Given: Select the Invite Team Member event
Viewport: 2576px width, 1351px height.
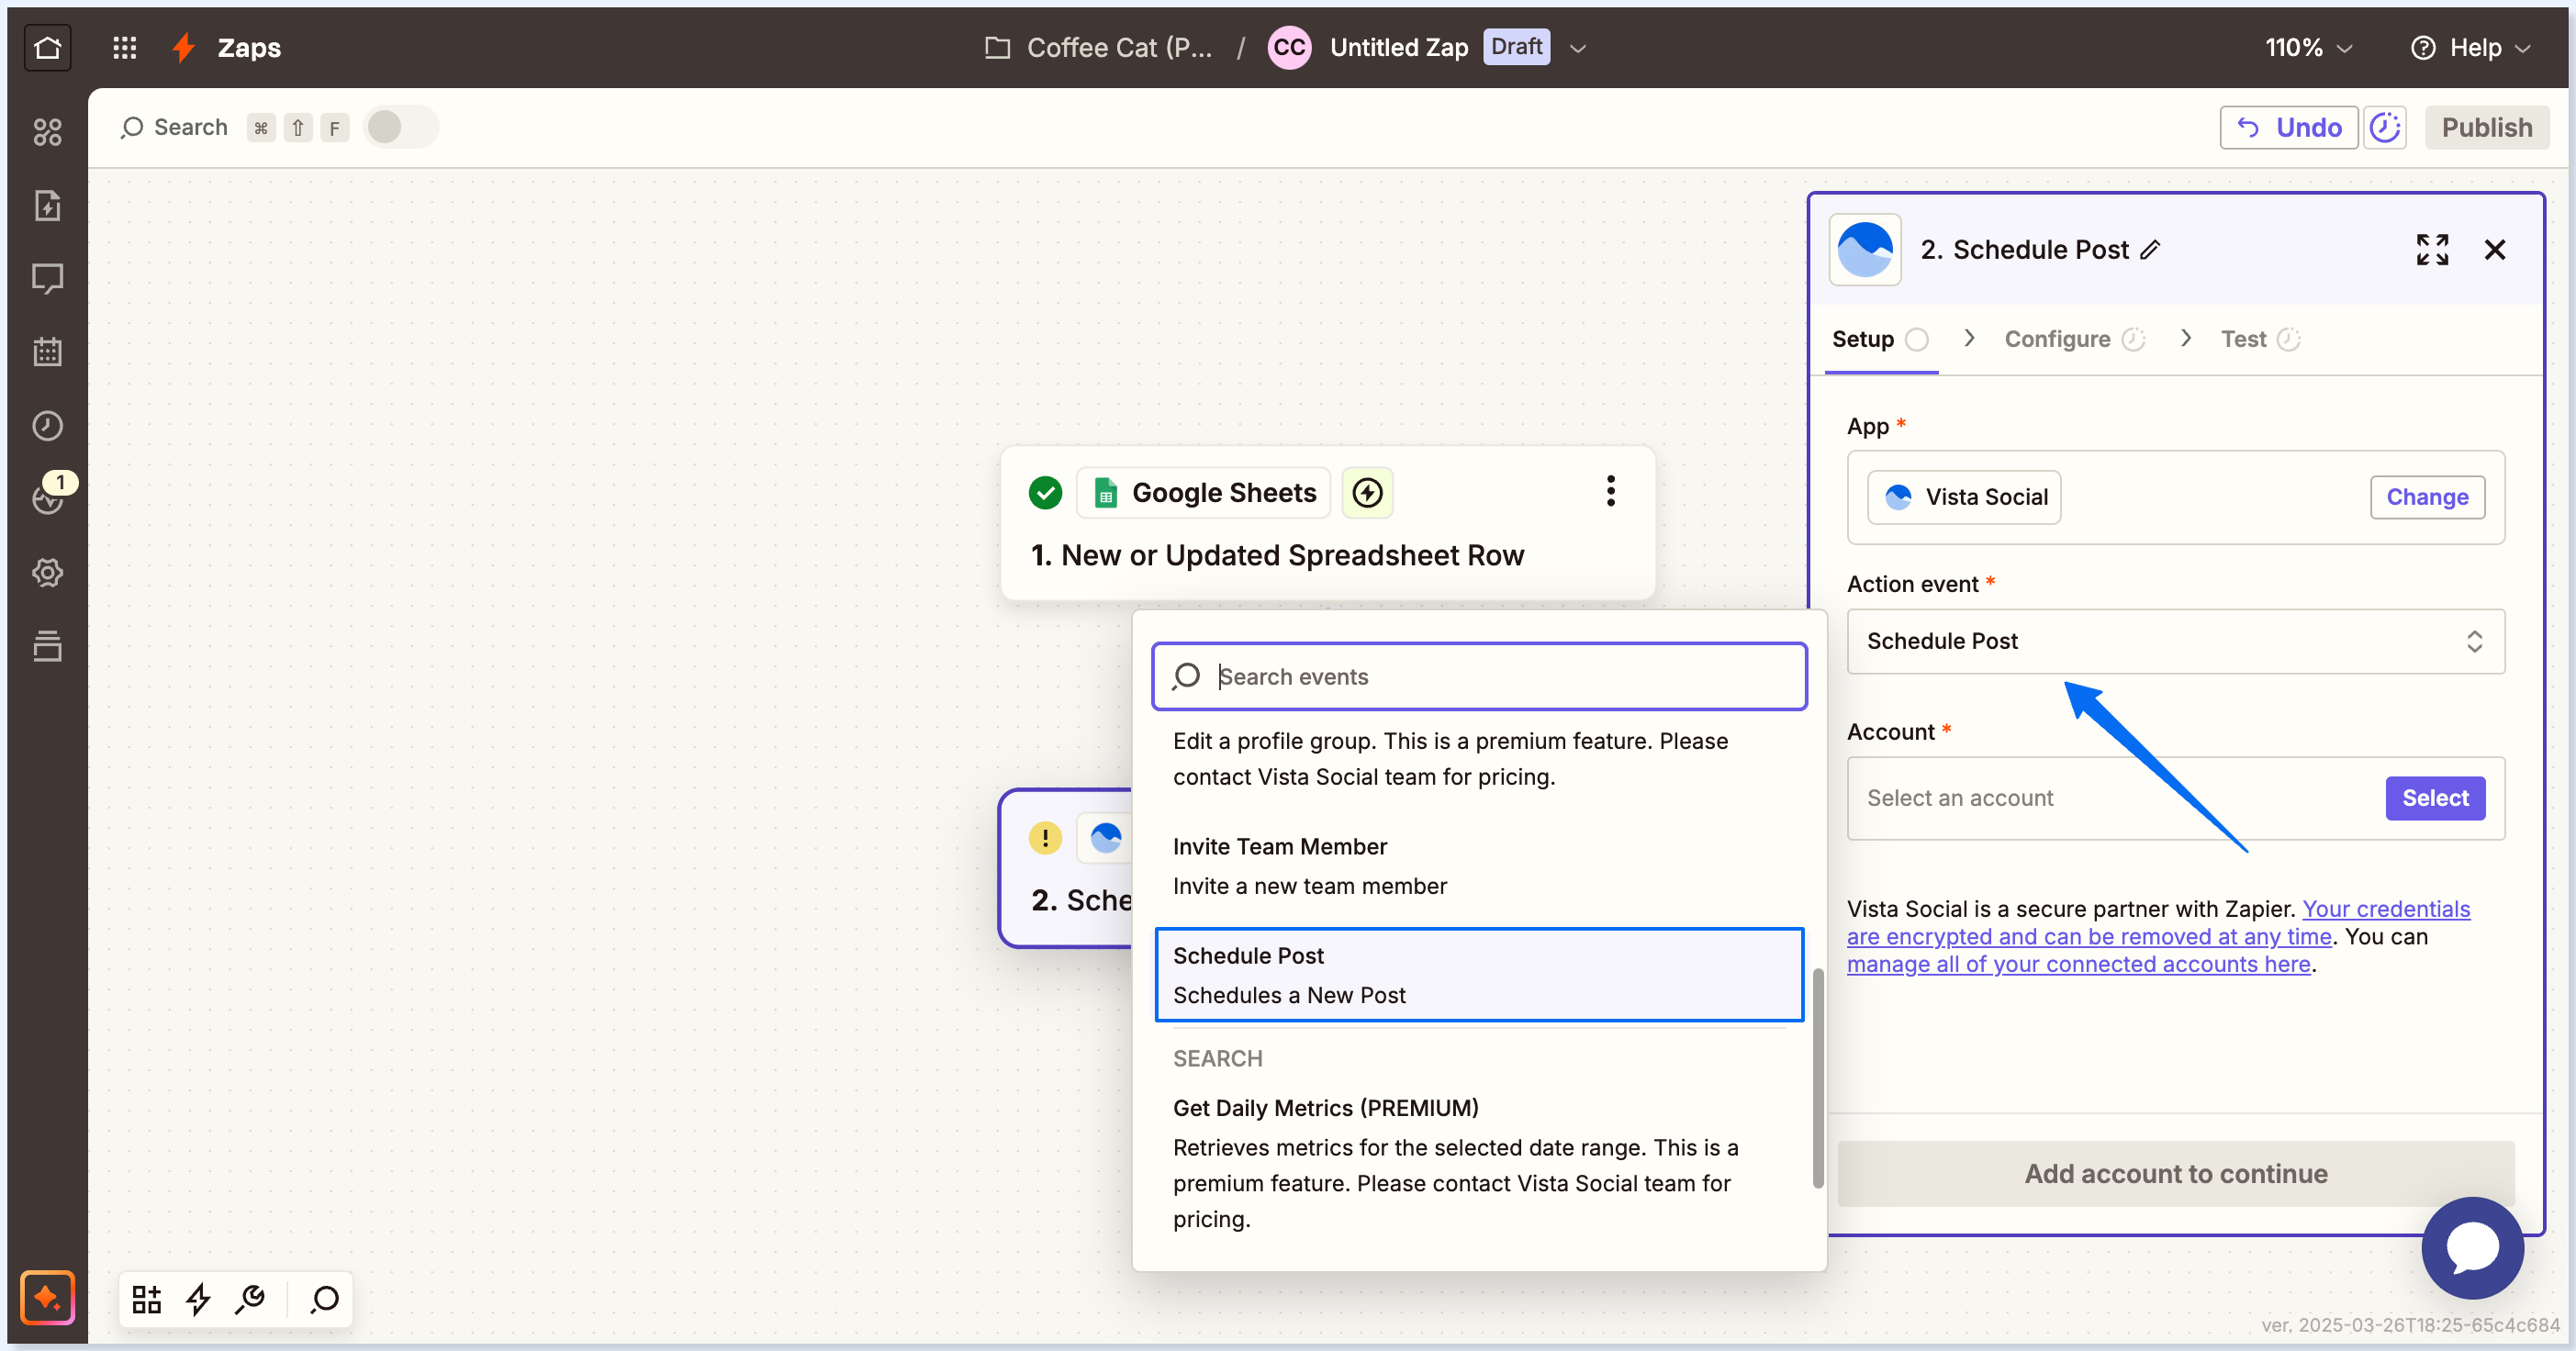Looking at the screenshot, I should click(1479, 866).
